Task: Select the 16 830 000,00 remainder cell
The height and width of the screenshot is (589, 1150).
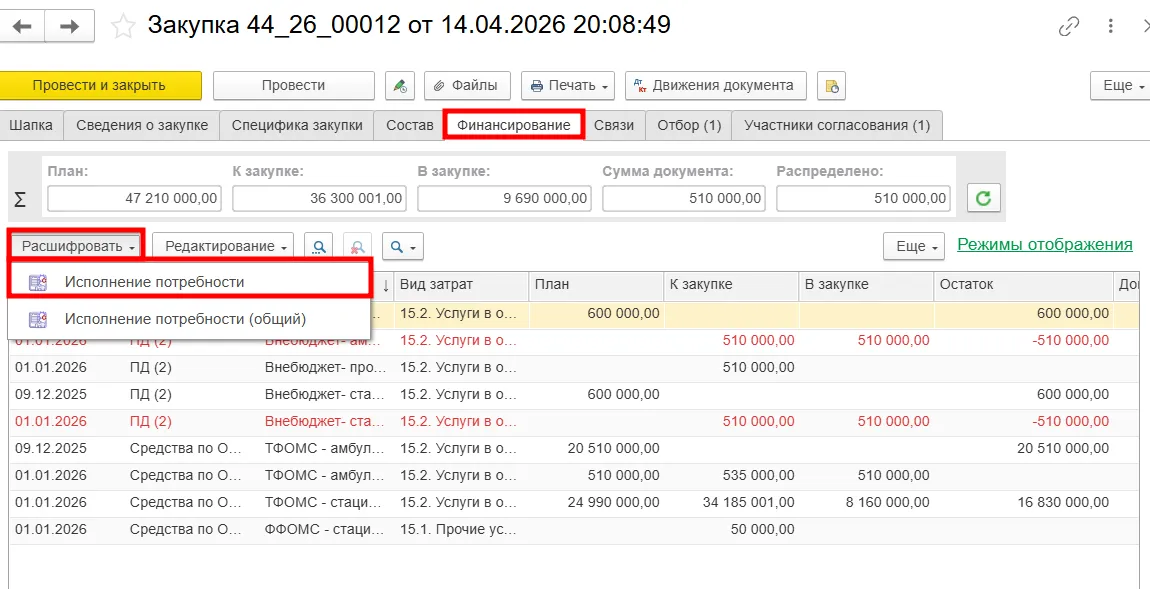Action: coord(1024,502)
